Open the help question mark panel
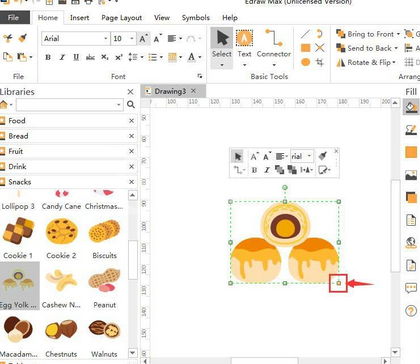The image size is (420, 364). click(411, 311)
